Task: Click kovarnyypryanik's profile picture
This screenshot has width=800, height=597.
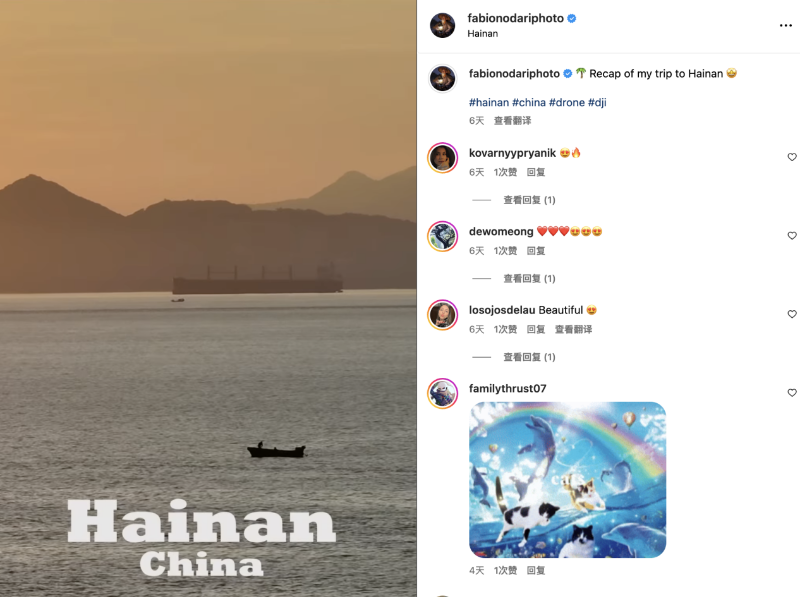Action: tap(442, 158)
